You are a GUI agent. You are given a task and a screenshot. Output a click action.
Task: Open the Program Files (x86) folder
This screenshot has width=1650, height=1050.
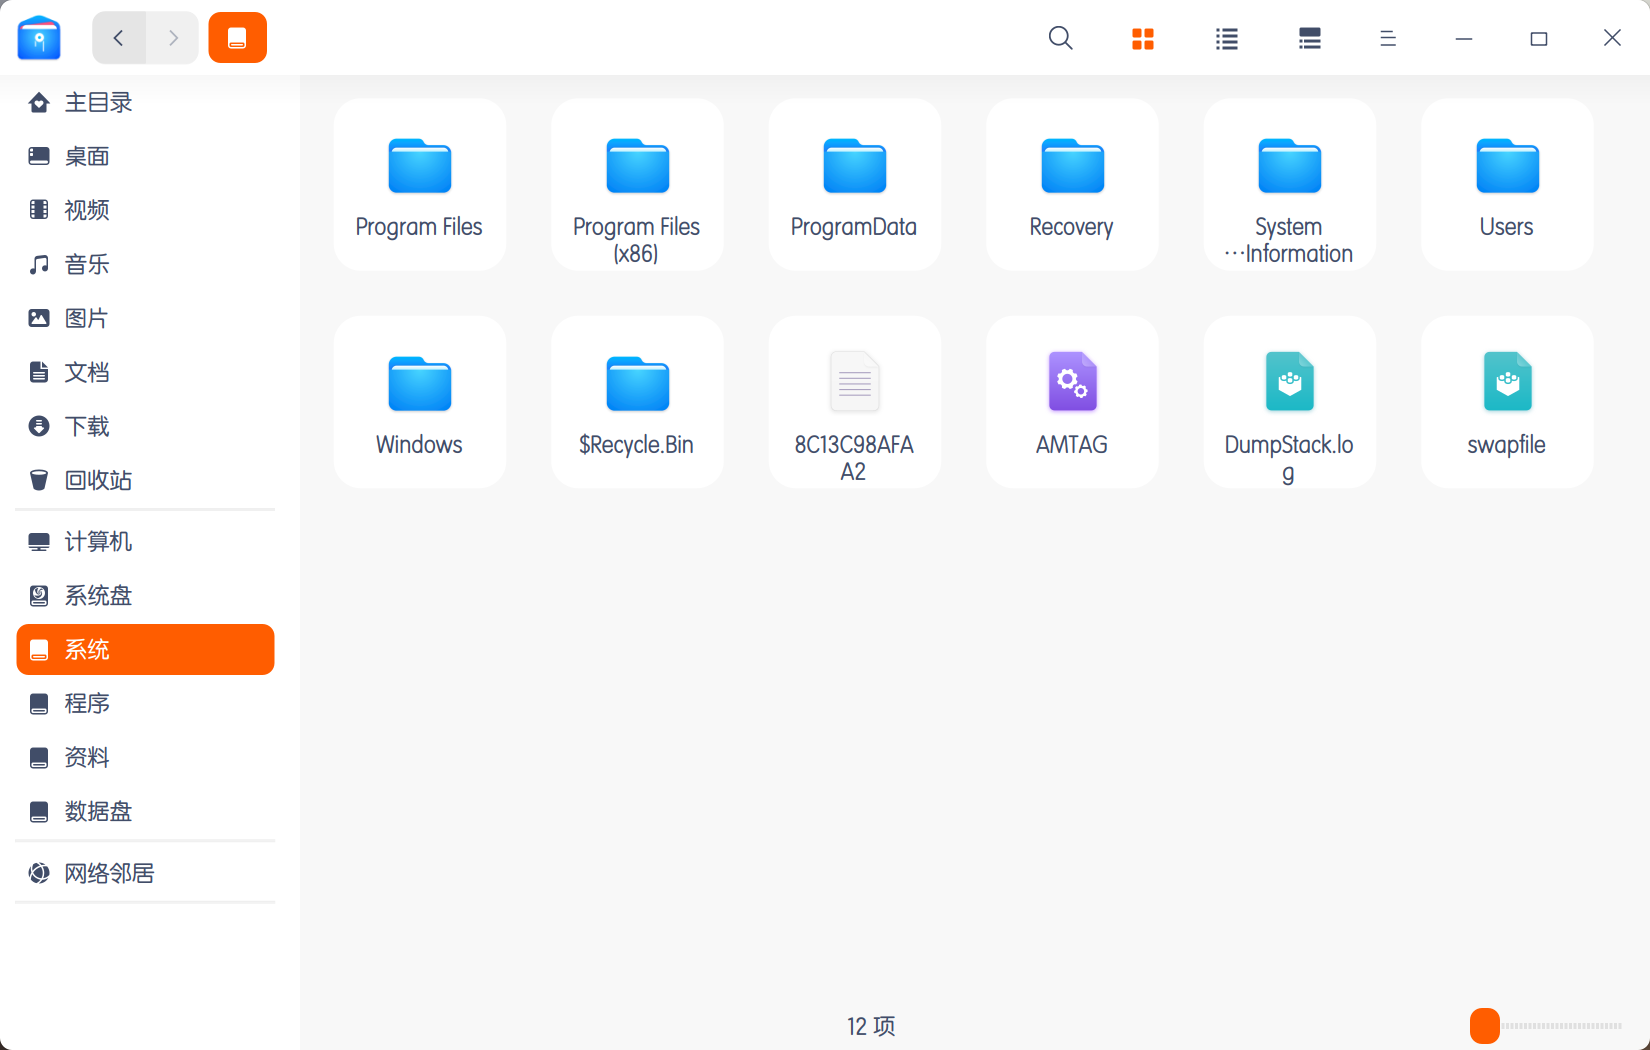tap(637, 184)
